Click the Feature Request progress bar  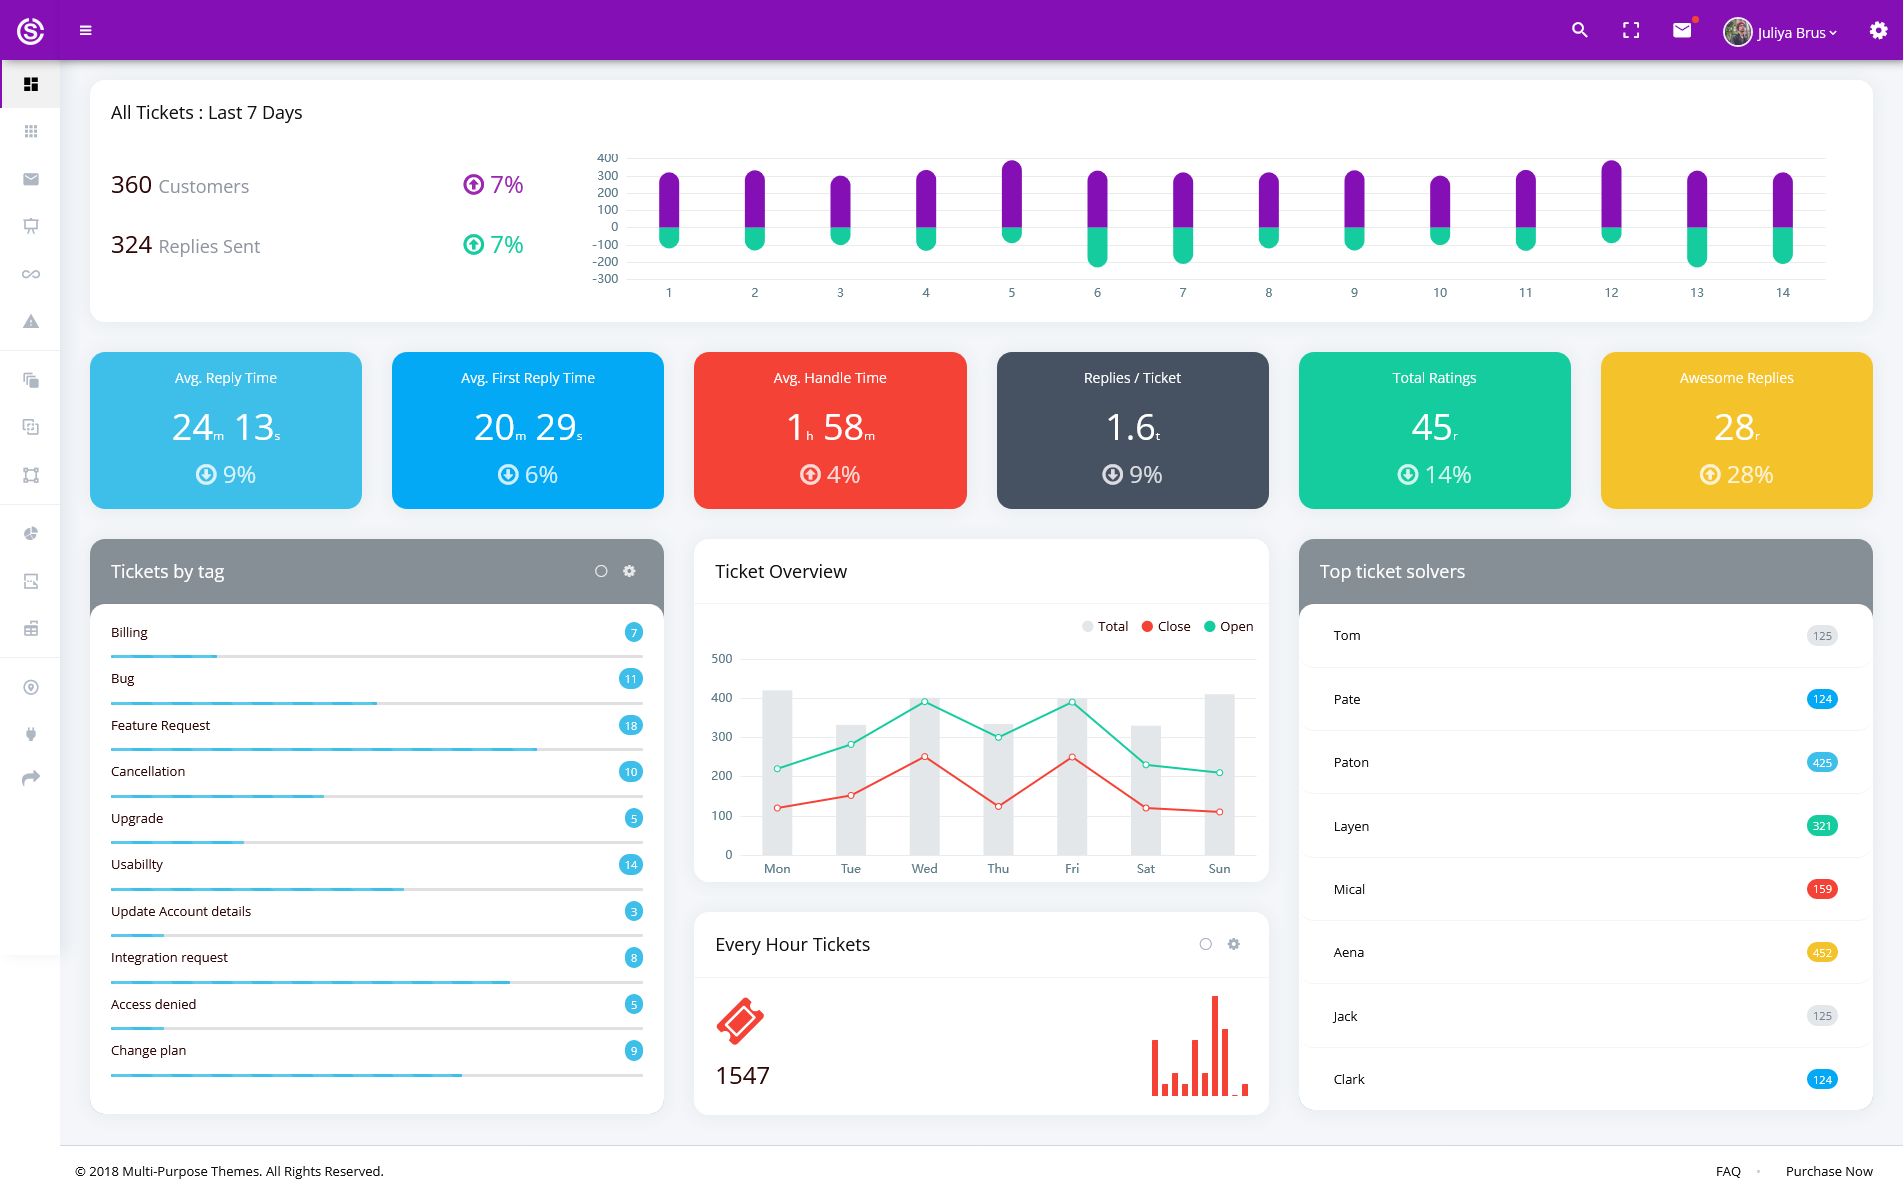(x=377, y=749)
